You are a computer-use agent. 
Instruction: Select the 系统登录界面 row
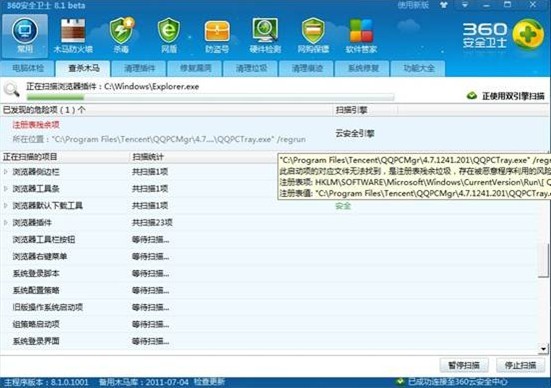click(x=36, y=341)
